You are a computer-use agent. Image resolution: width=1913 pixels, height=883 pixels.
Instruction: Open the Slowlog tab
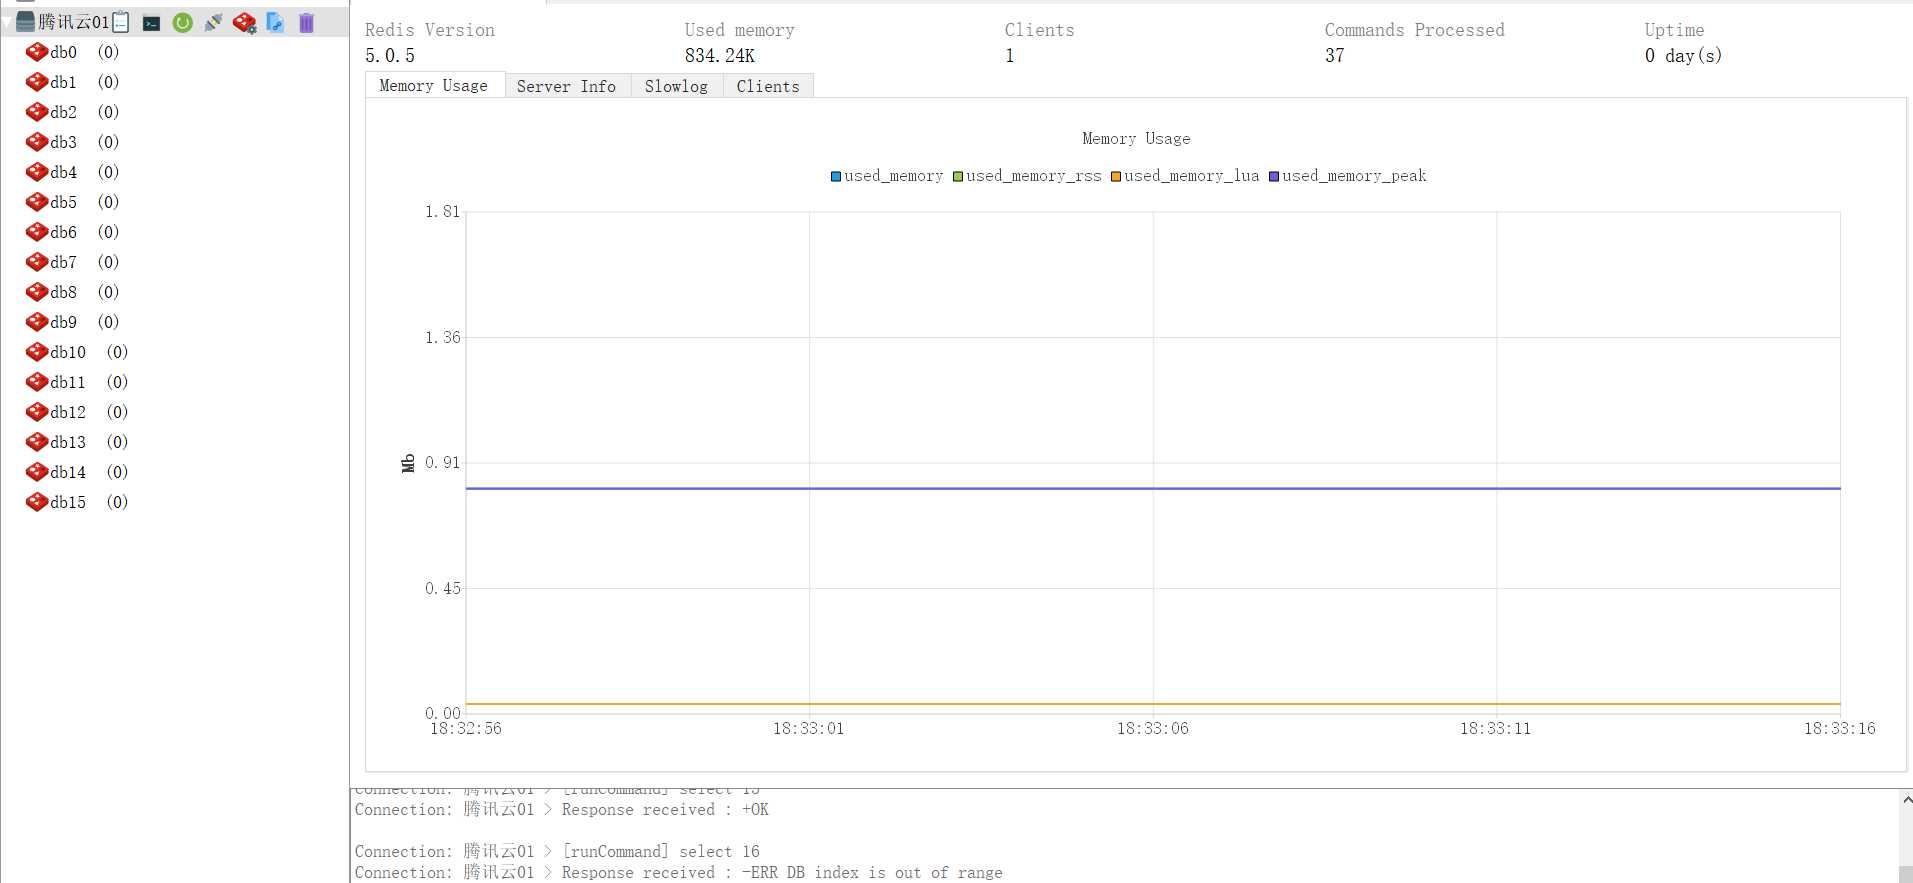tap(676, 86)
